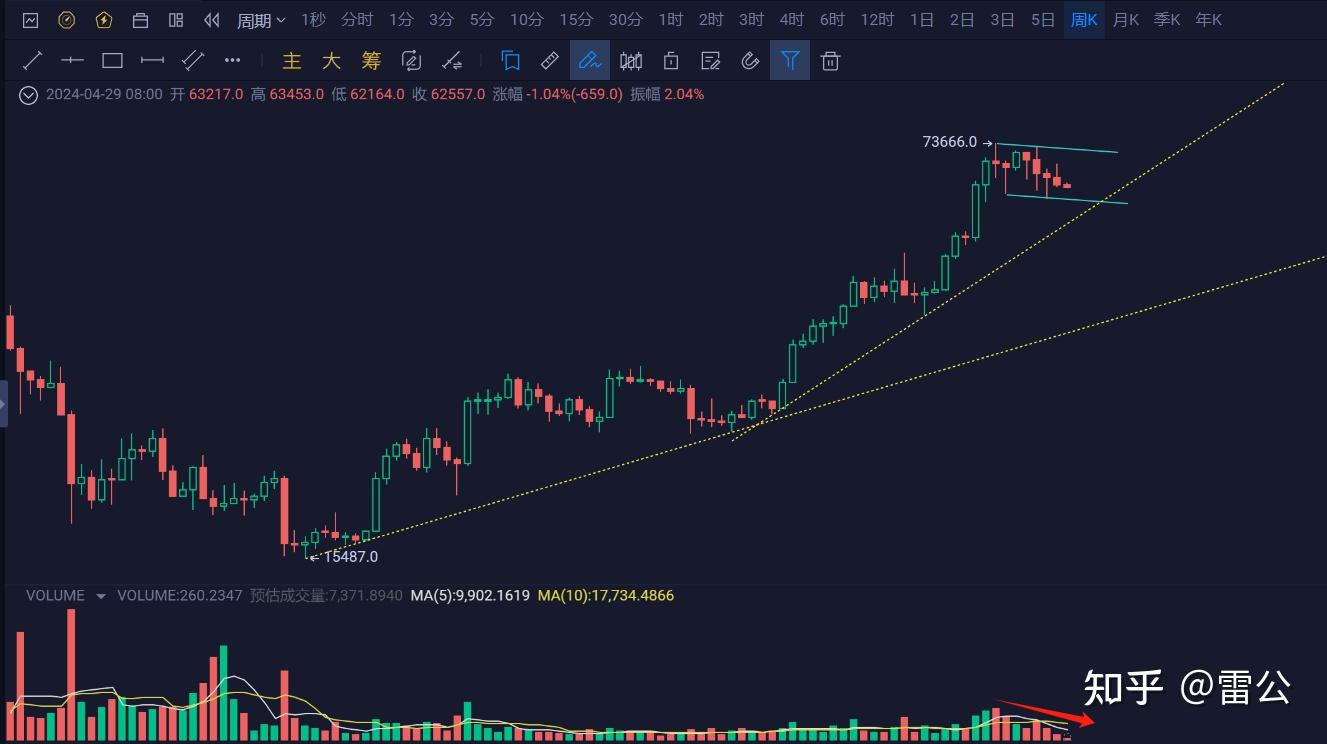
Task: Switch to the 1日 timeframe
Action: pyautogui.click(x=922, y=20)
